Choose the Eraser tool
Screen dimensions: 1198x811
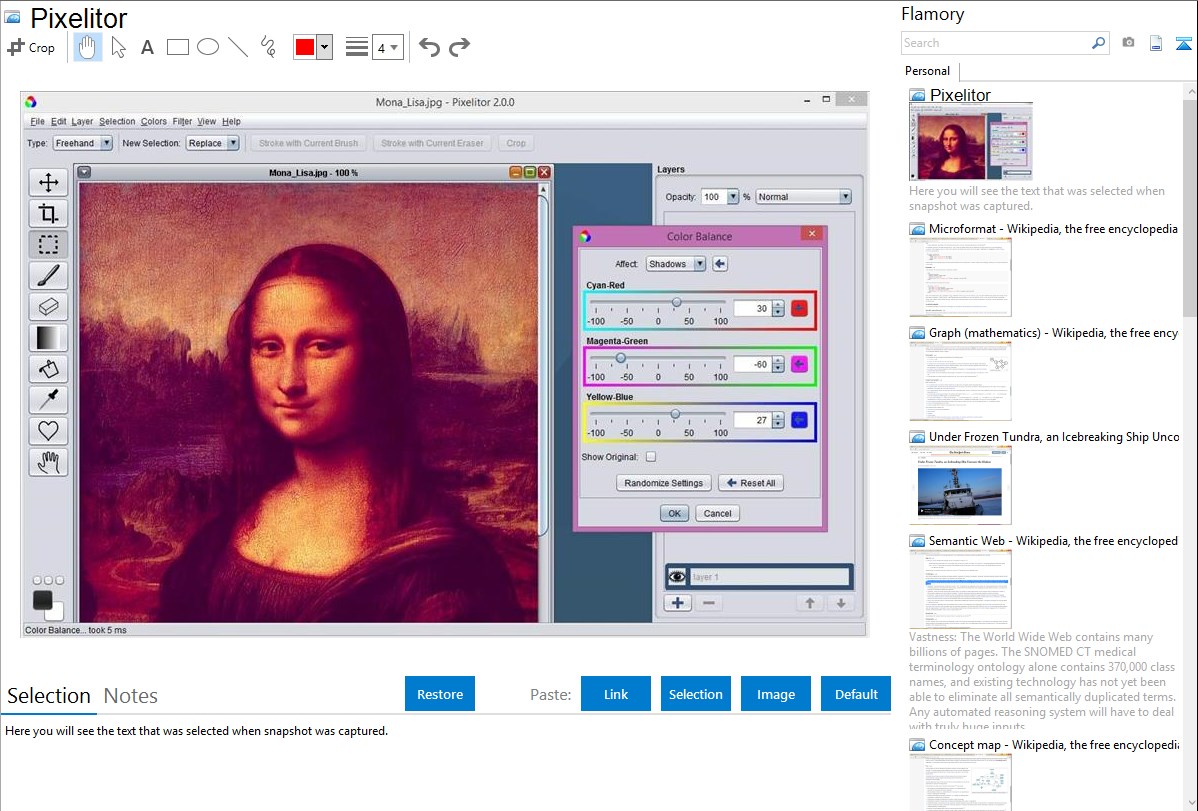click(48, 307)
